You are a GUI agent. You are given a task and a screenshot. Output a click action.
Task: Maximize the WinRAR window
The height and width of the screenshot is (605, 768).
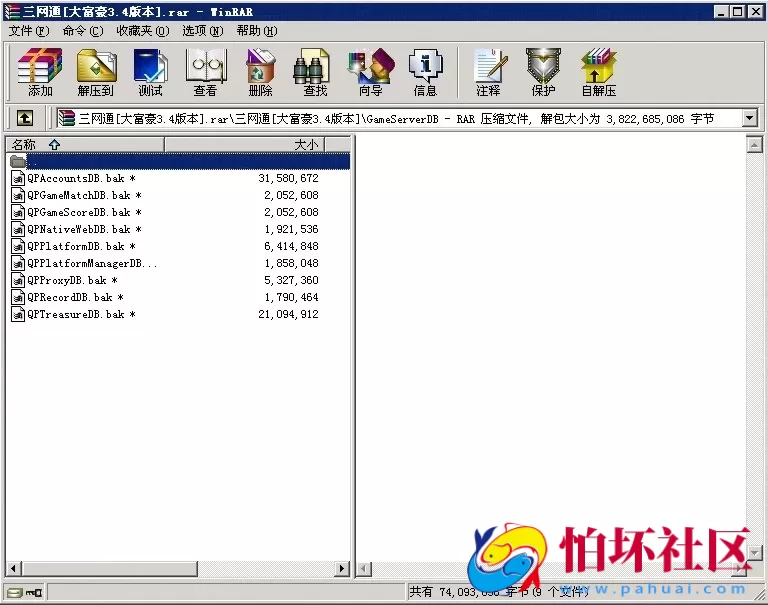click(x=738, y=12)
